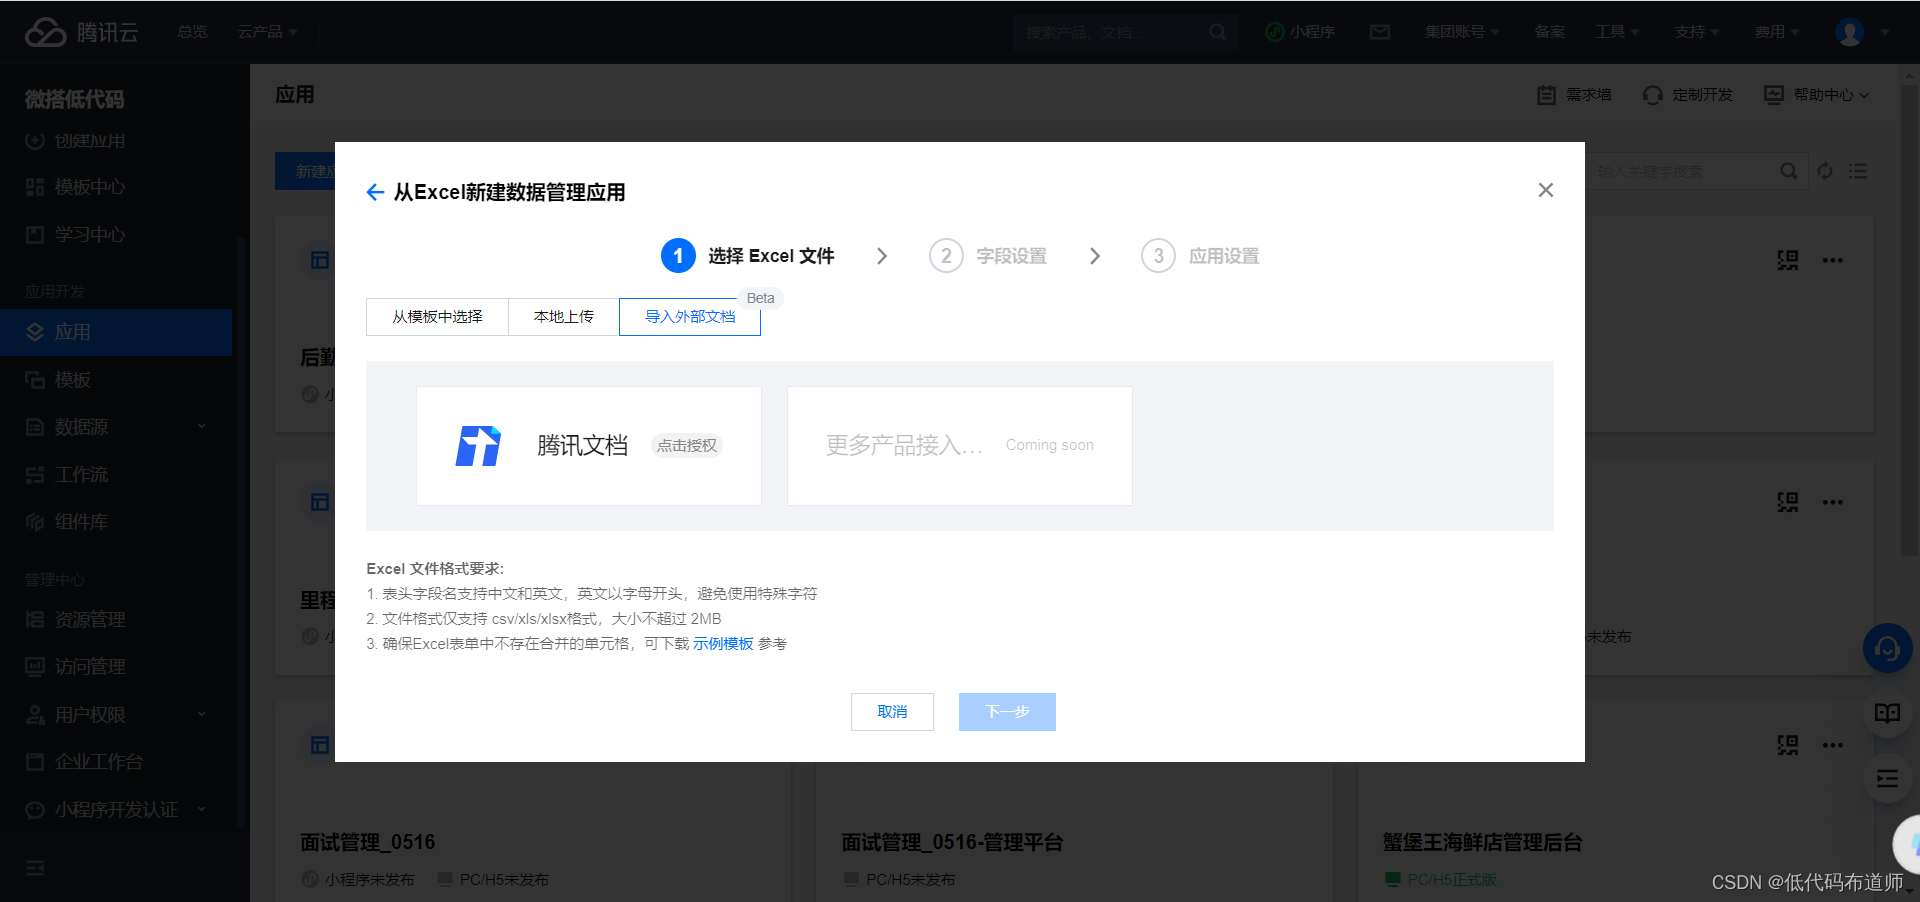Image resolution: width=1920 pixels, height=902 pixels.
Task: Expand the 费用 dropdown
Action: coord(1777,32)
